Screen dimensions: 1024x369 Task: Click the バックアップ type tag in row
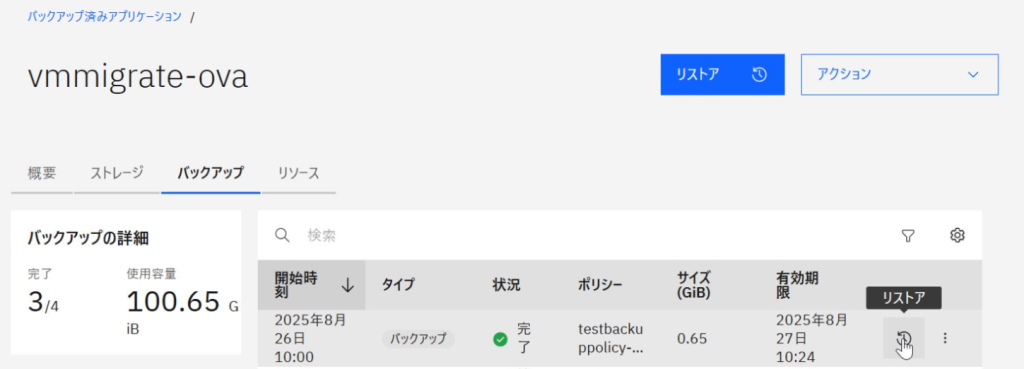(418, 339)
